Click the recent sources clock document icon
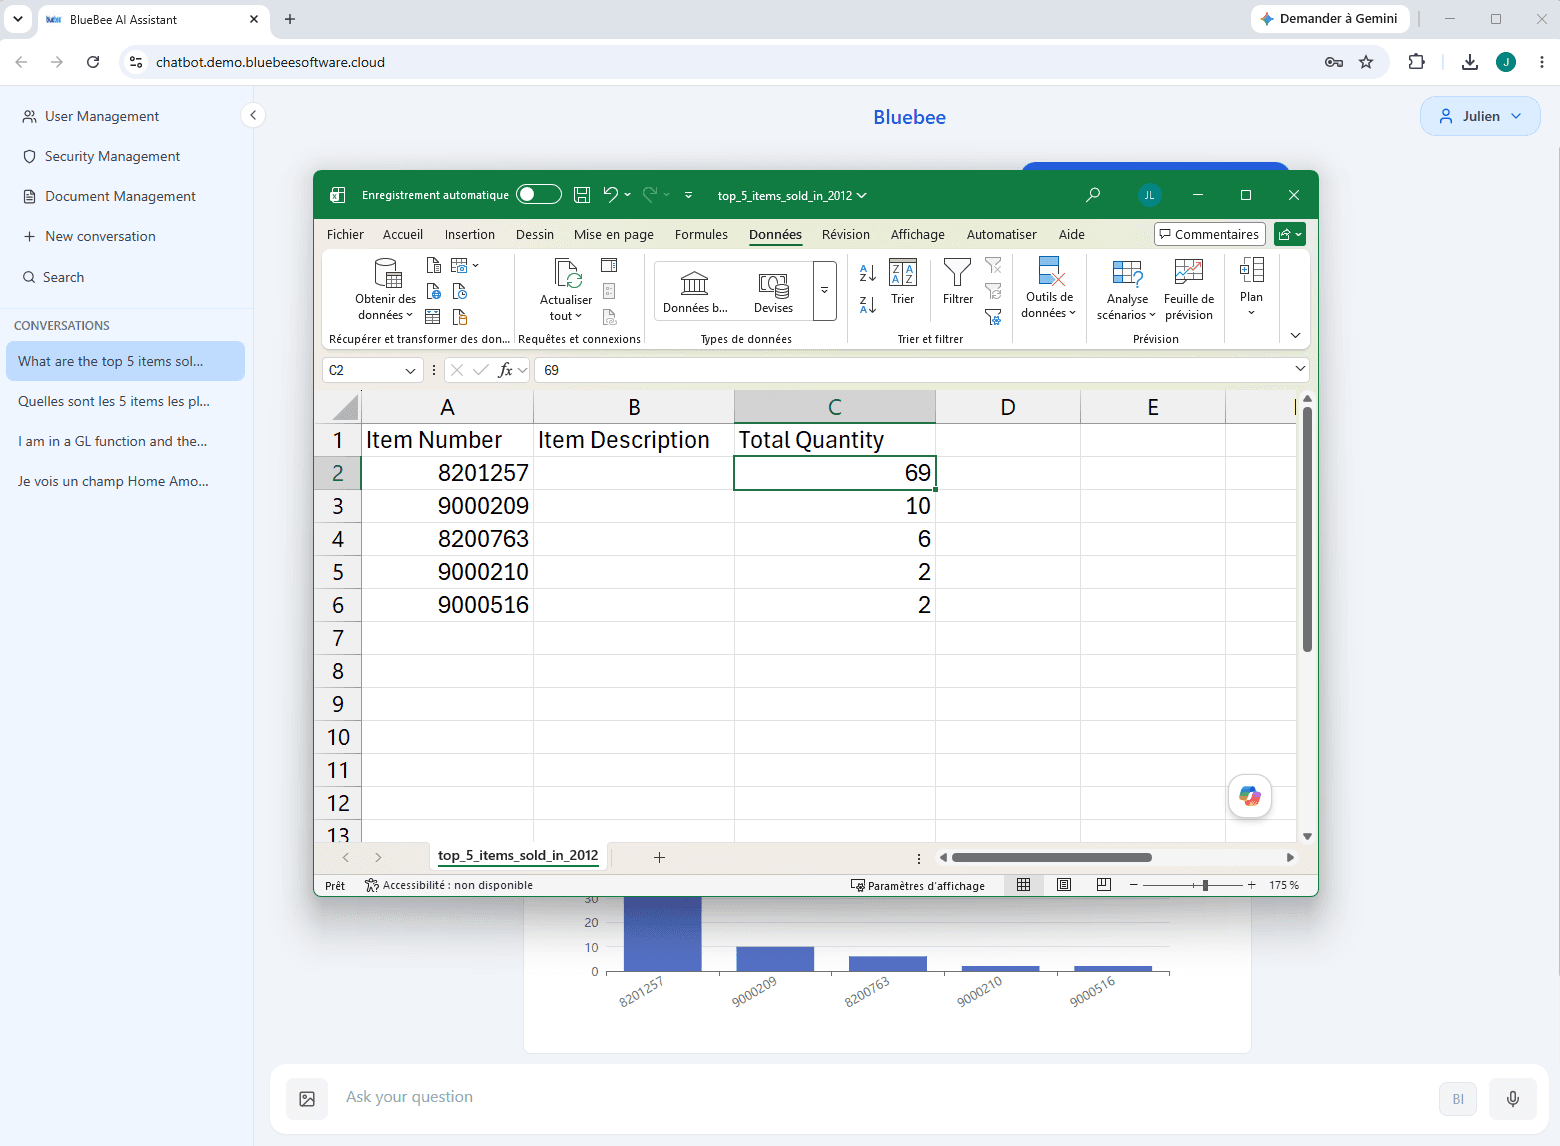 coord(460,291)
